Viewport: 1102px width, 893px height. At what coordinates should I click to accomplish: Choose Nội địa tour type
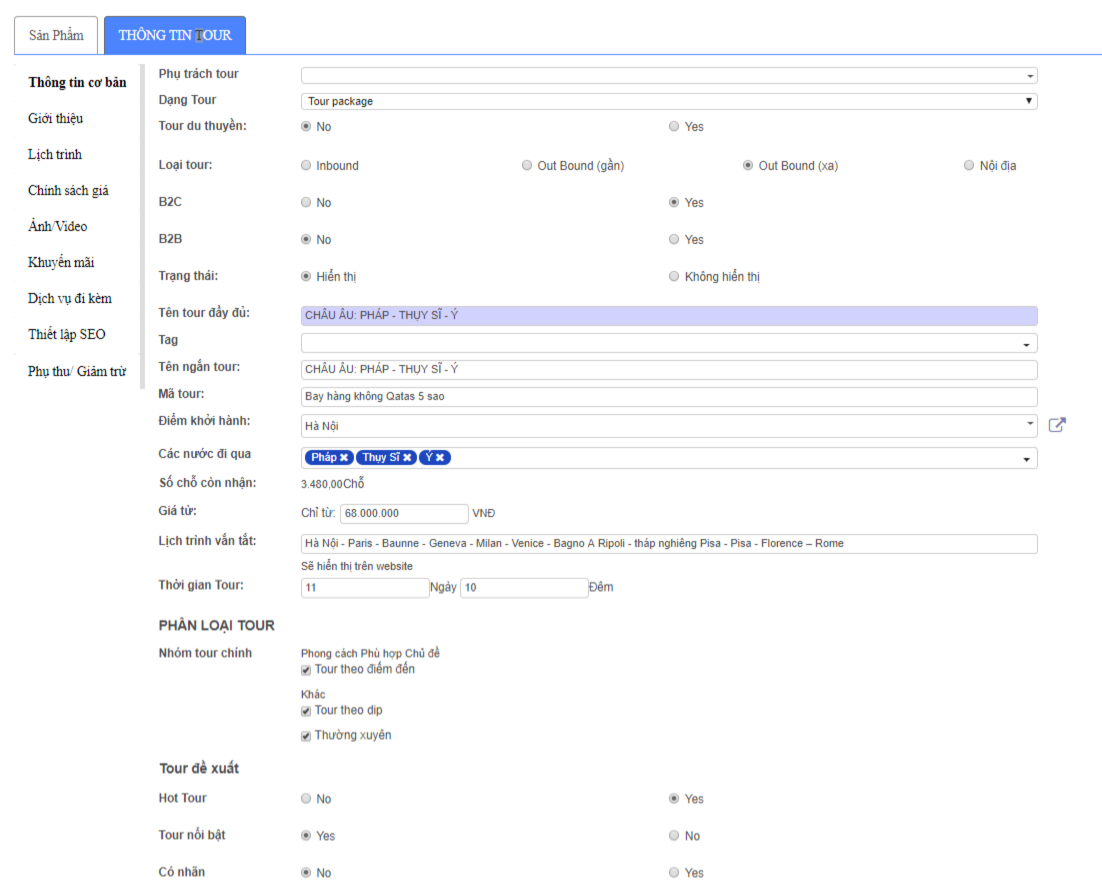tap(968, 165)
